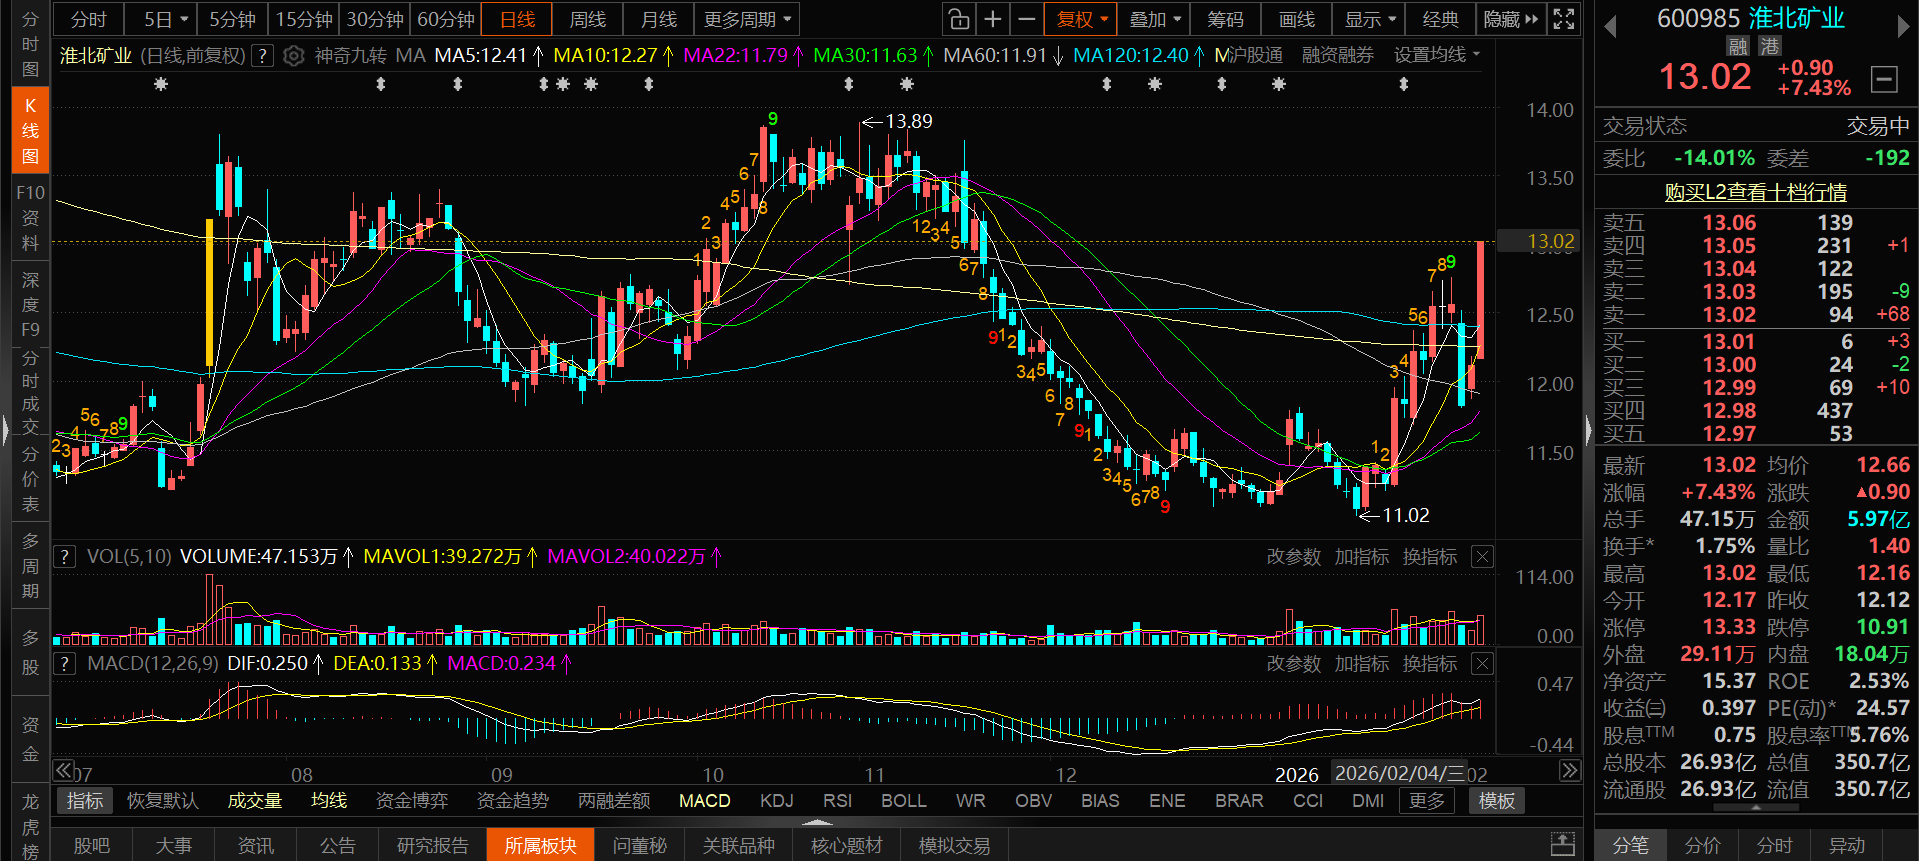Switch to 分时 intraday tab
Image resolution: width=1919 pixels, height=861 pixels.
click(x=89, y=19)
